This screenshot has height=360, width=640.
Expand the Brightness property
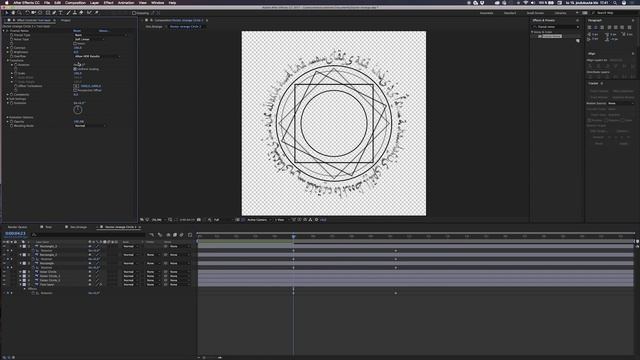coord(7,52)
